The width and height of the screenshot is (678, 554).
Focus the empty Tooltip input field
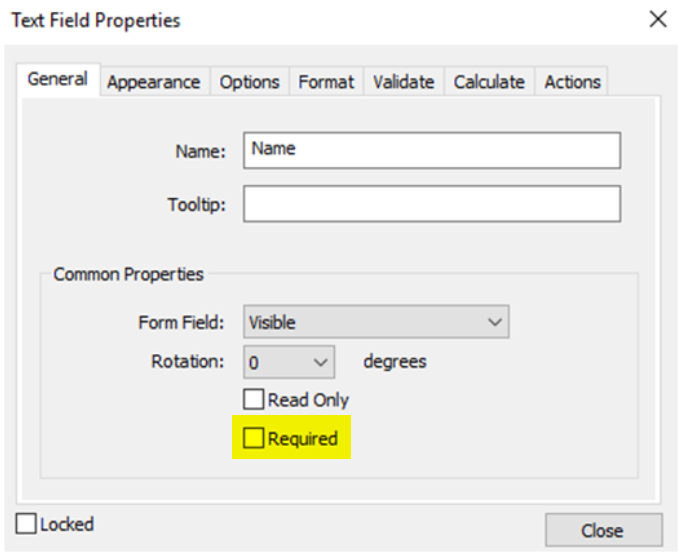tap(431, 204)
